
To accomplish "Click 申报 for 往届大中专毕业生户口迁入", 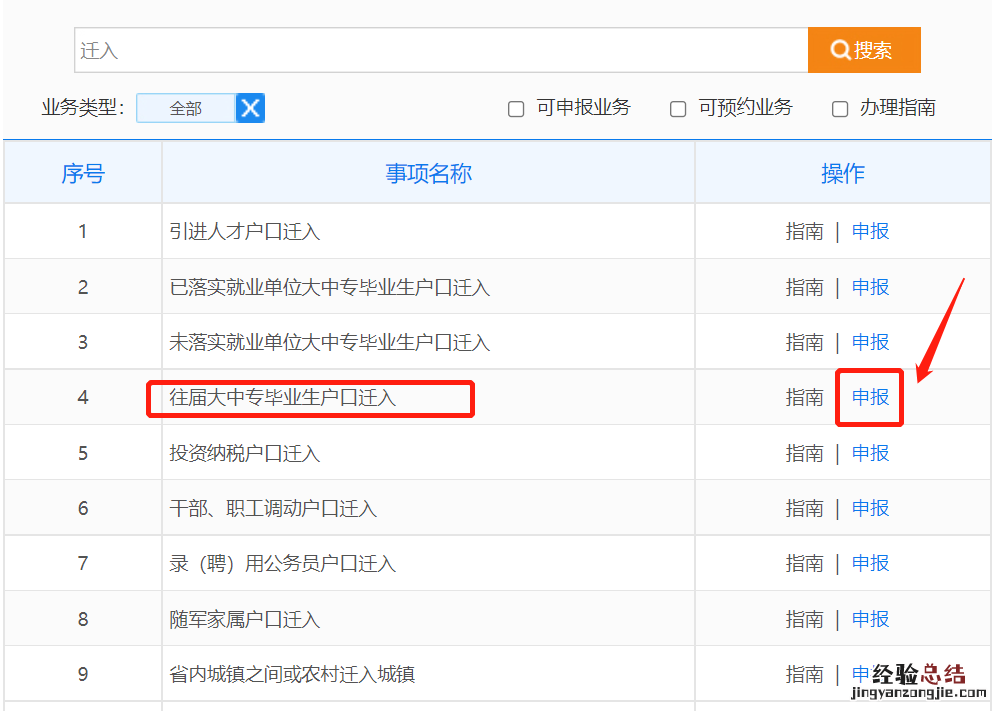I will tap(870, 397).
